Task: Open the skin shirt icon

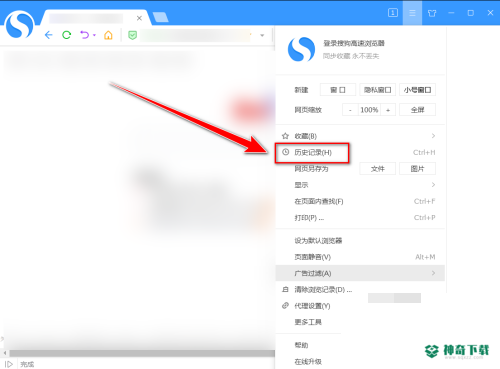Action: tap(432, 13)
